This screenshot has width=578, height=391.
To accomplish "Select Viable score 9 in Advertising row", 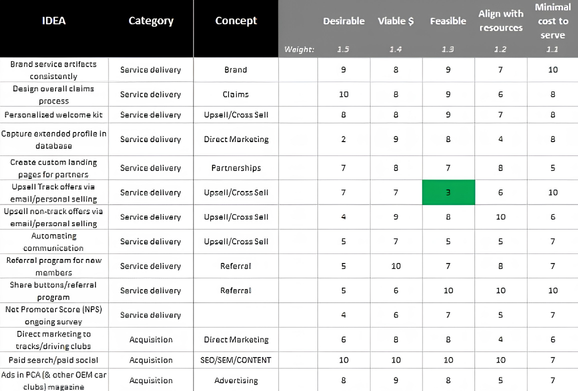I will (396, 380).
